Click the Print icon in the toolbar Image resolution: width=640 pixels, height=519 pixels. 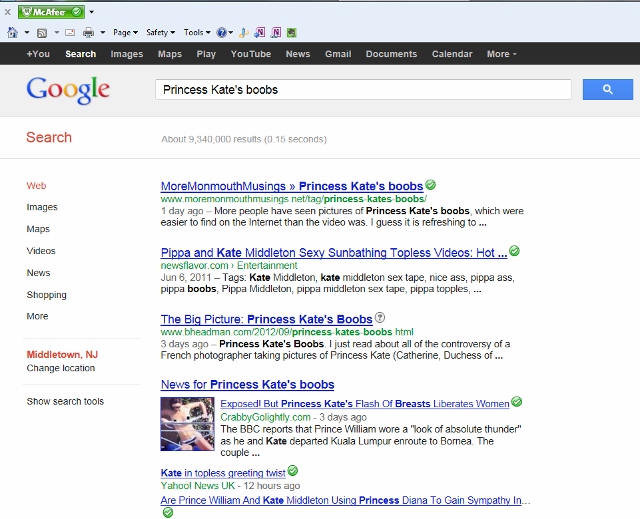(88, 32)
